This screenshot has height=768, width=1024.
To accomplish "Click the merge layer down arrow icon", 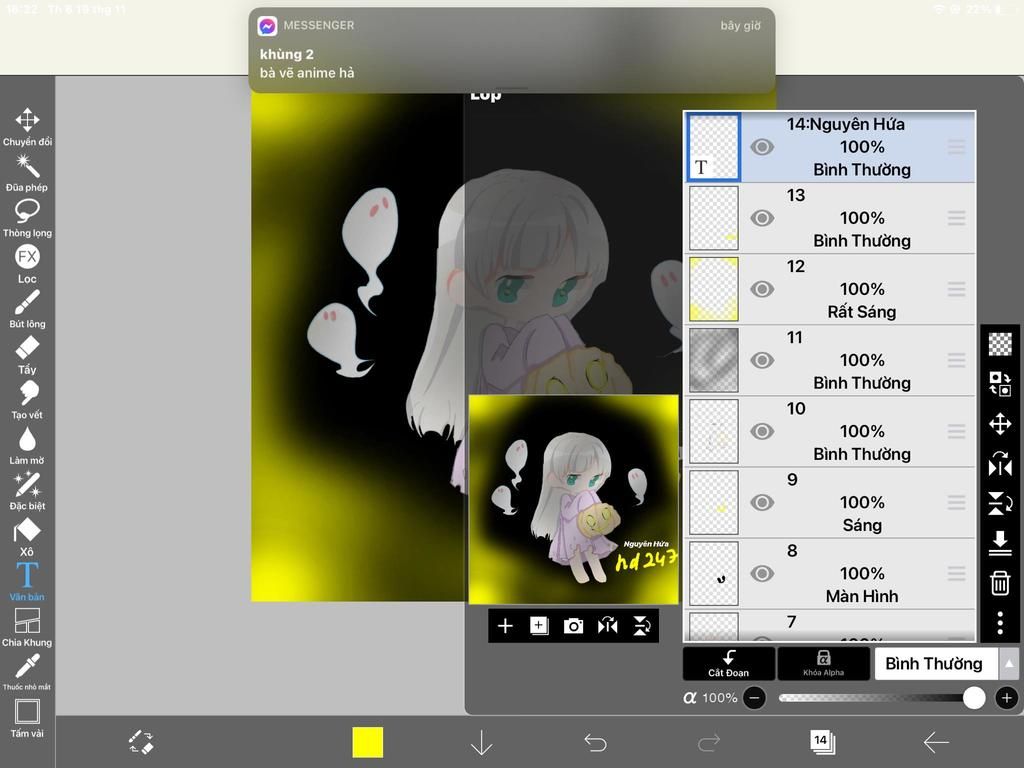I will pyautogui.click(x=1000, y=543).
